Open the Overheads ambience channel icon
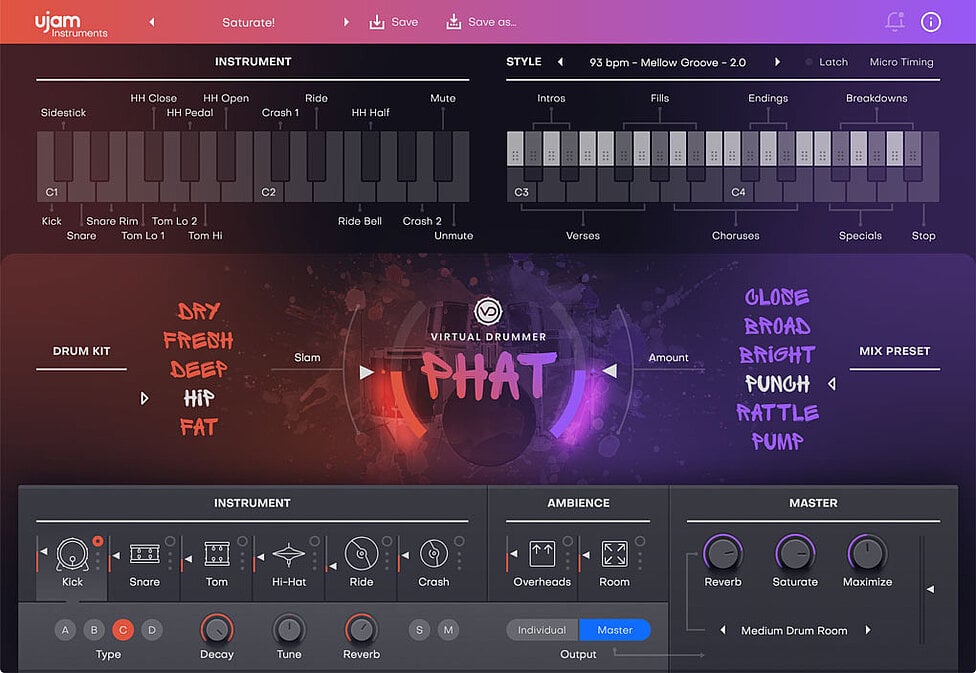Image resolution: width=976 pixels, height=673 pixels. 541,554
